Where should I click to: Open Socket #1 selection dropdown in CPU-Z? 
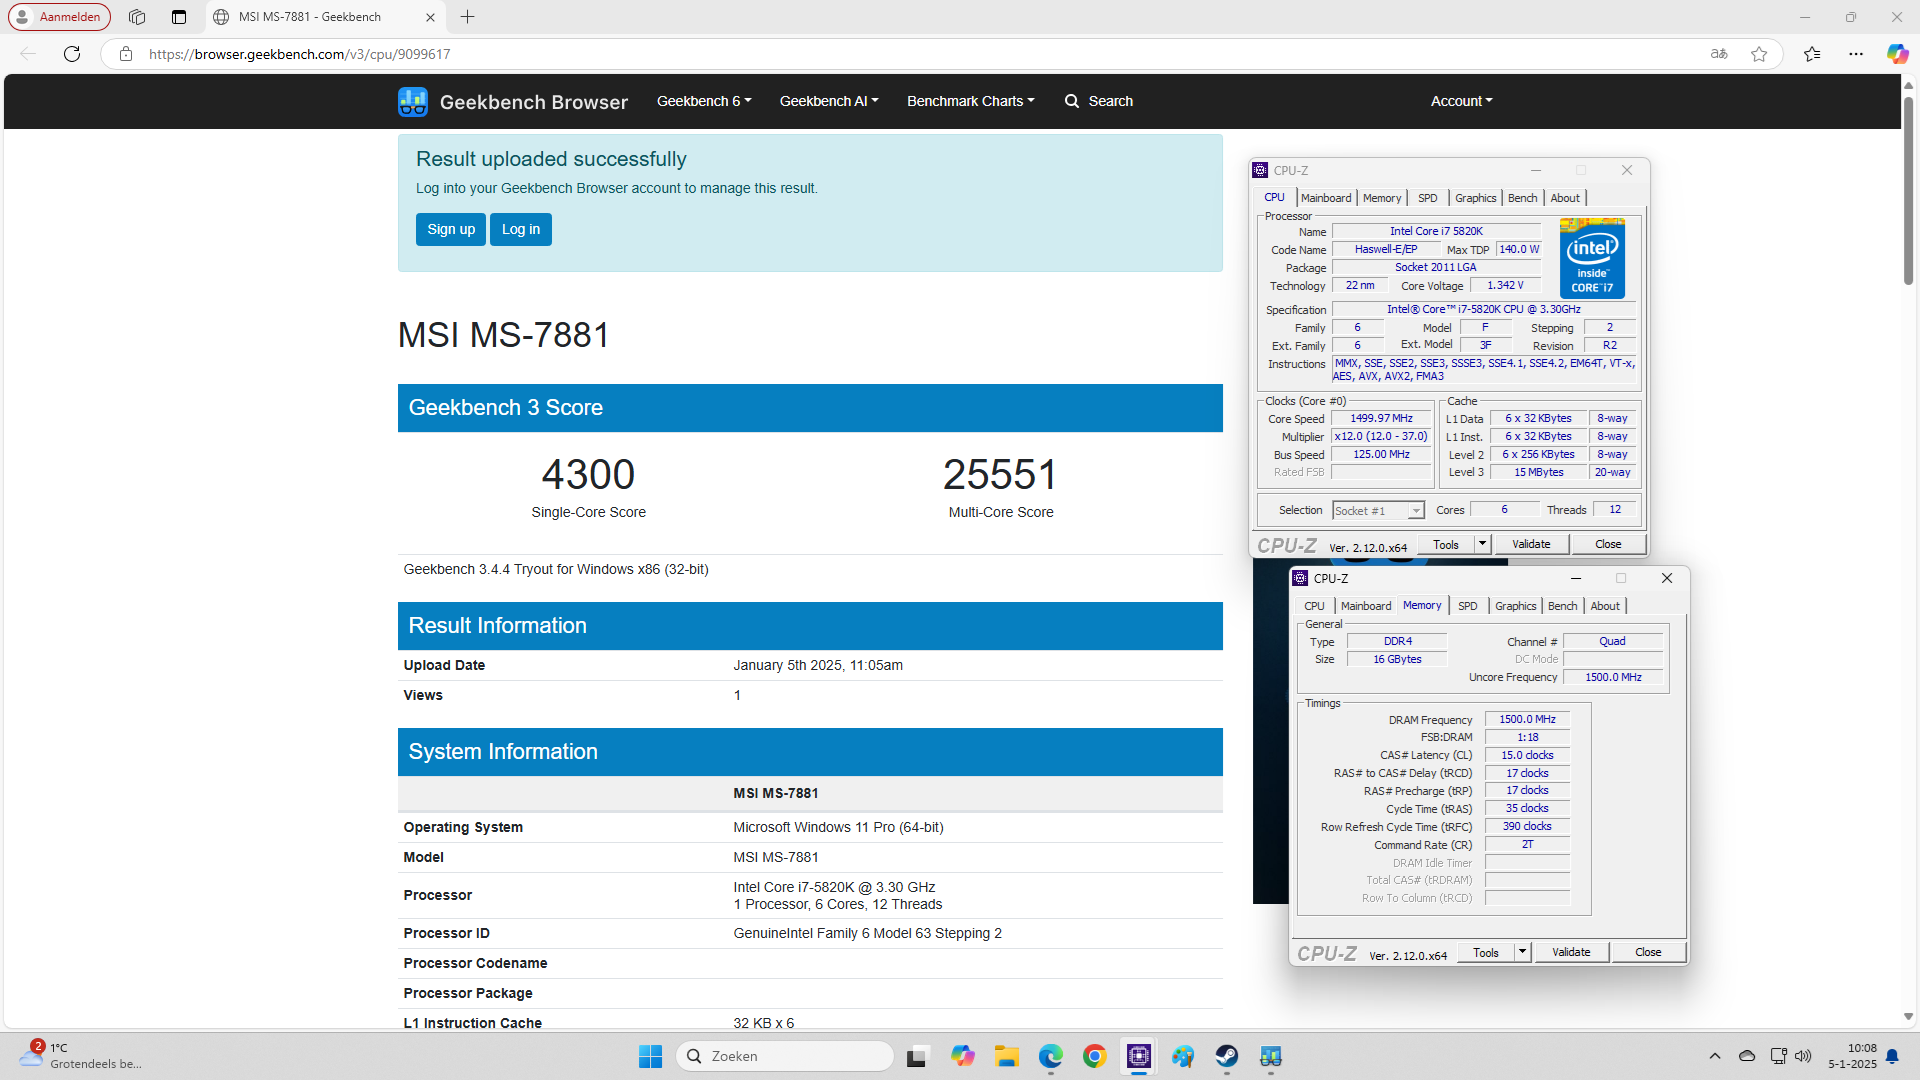[x=1378, y=510]
